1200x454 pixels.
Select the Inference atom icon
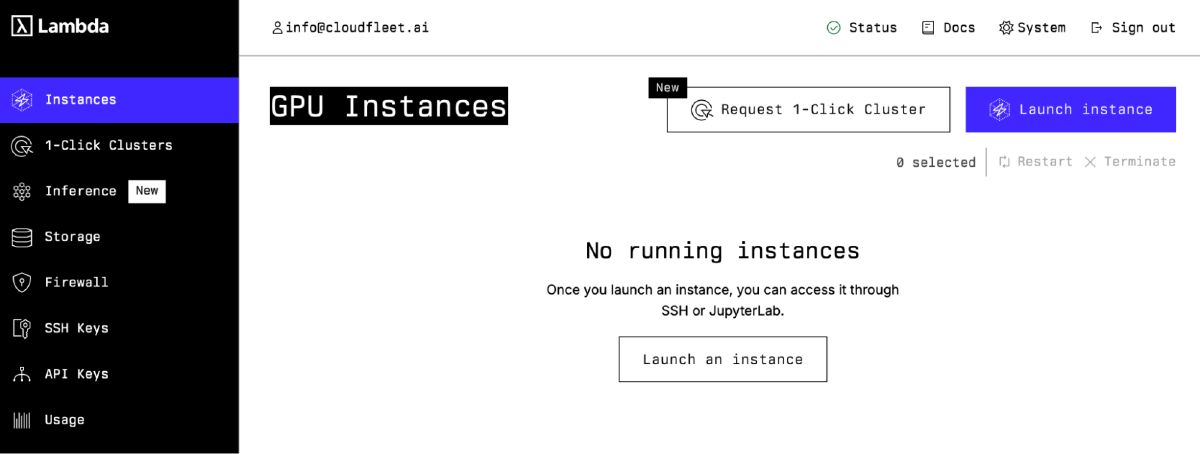point(22,191)
